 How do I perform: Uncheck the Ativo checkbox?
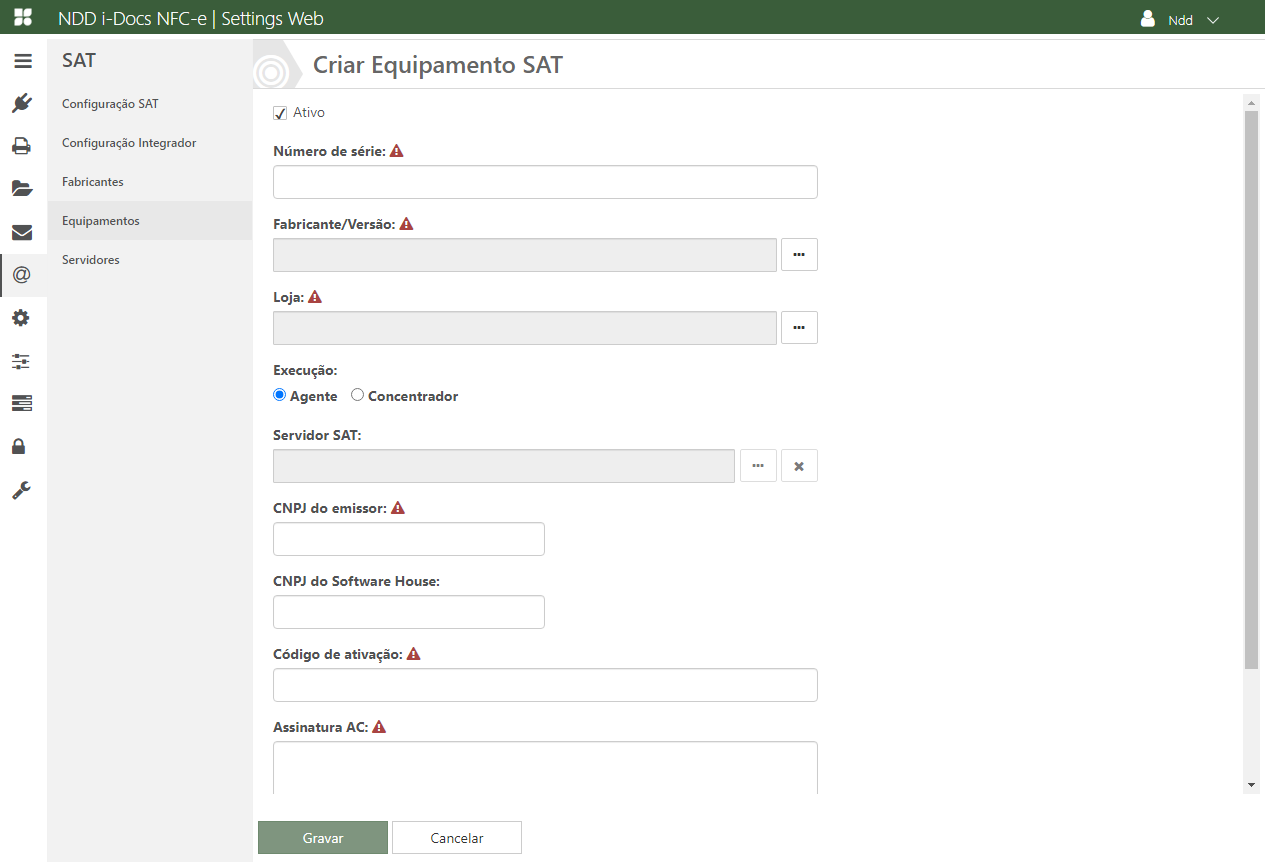tap(280, 113)
